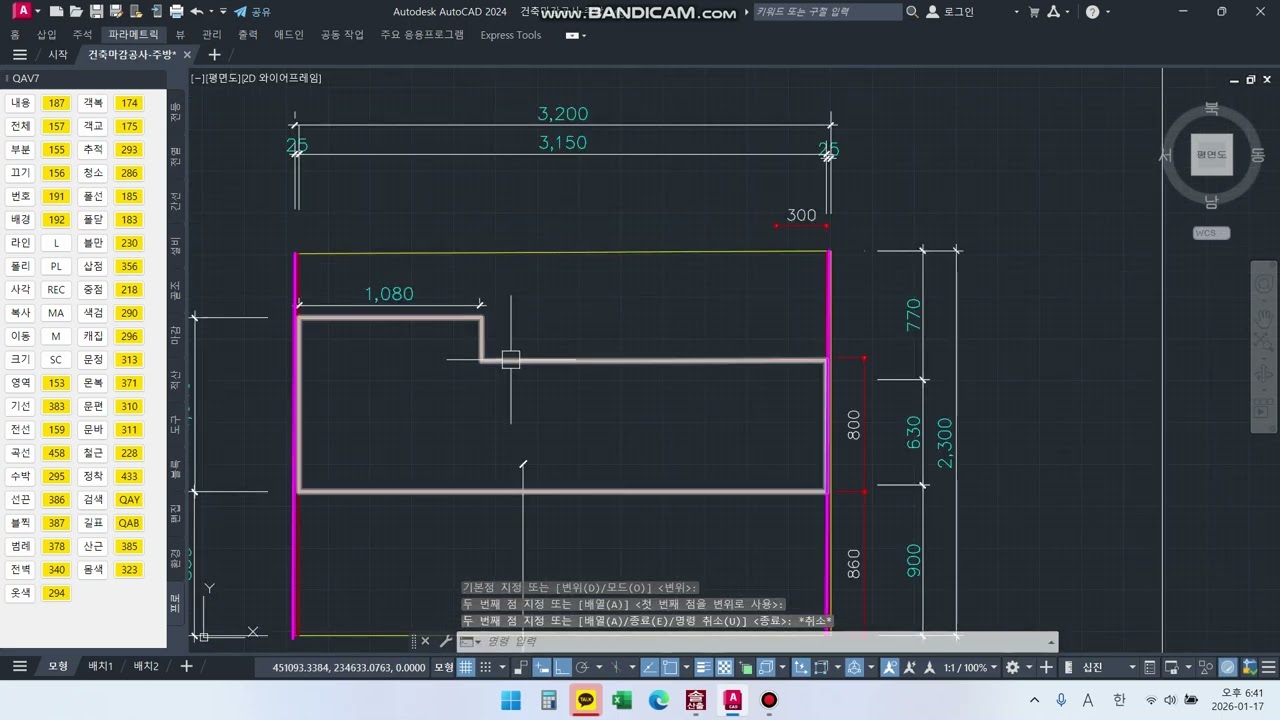The image size is (1280, 720).
Task: Expand the quick access toolbar customize arrow
Action: [x=223, y=12]
